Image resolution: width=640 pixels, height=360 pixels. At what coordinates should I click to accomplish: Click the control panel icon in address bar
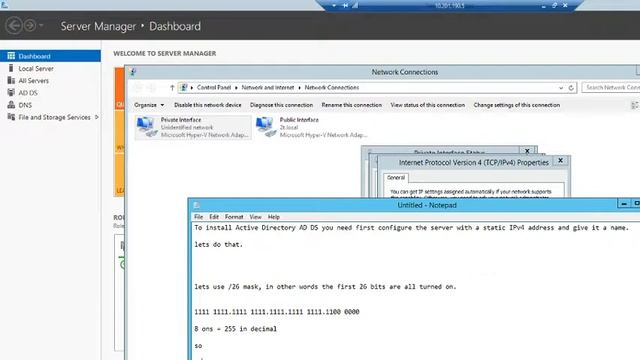[x=184, y=87]
